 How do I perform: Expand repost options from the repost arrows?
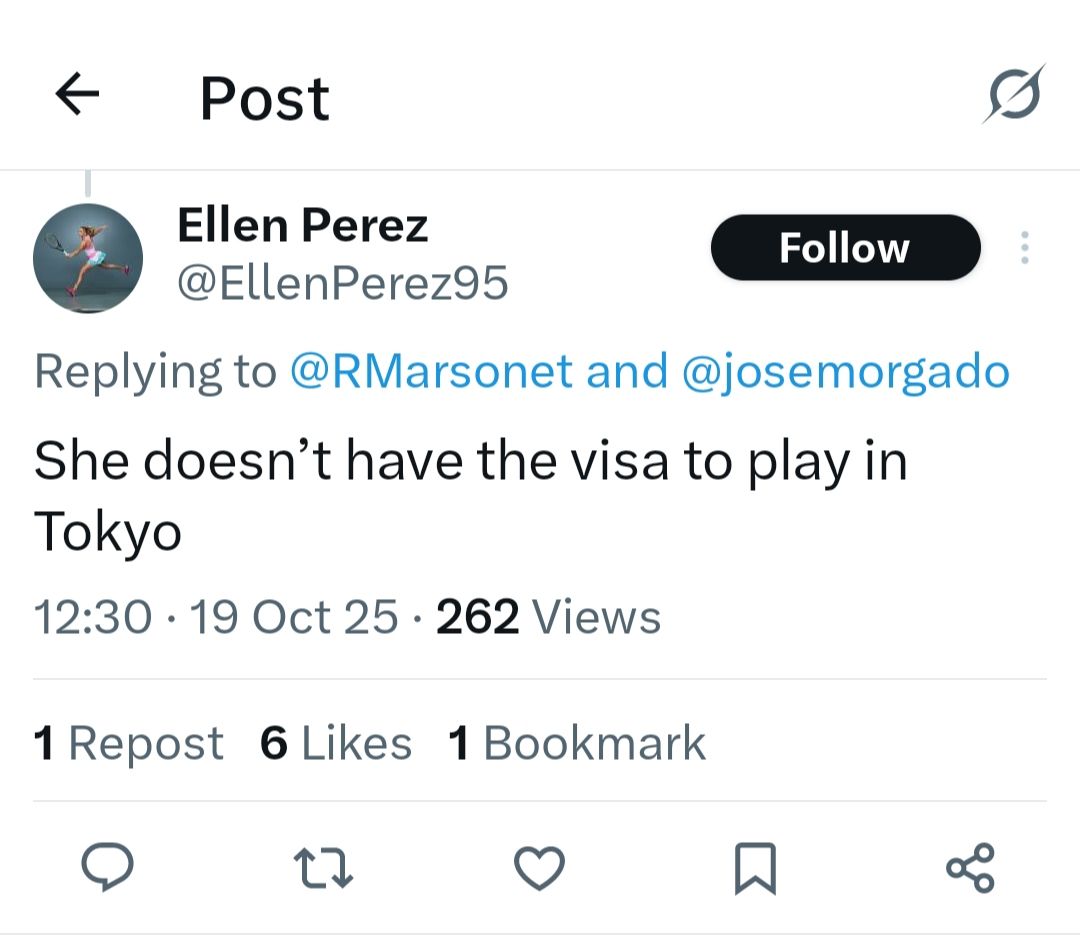(324, 868)
